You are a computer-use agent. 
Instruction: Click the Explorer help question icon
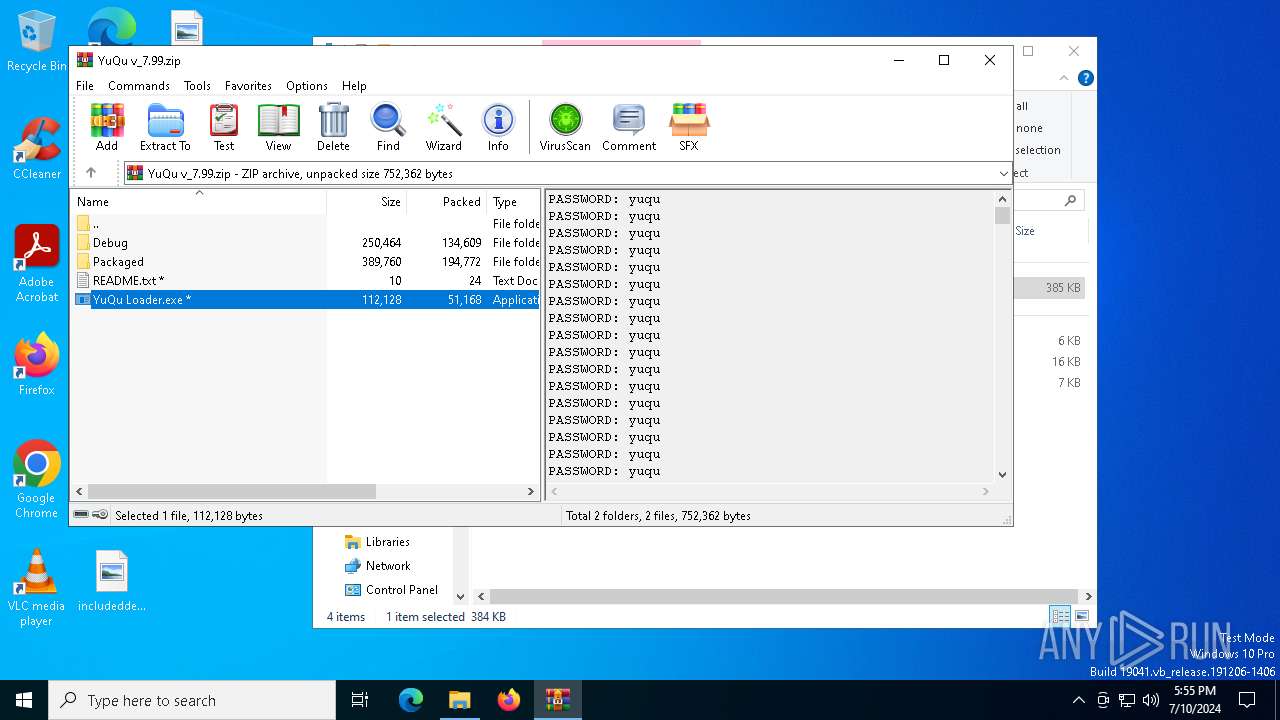tap(1085, 78)
